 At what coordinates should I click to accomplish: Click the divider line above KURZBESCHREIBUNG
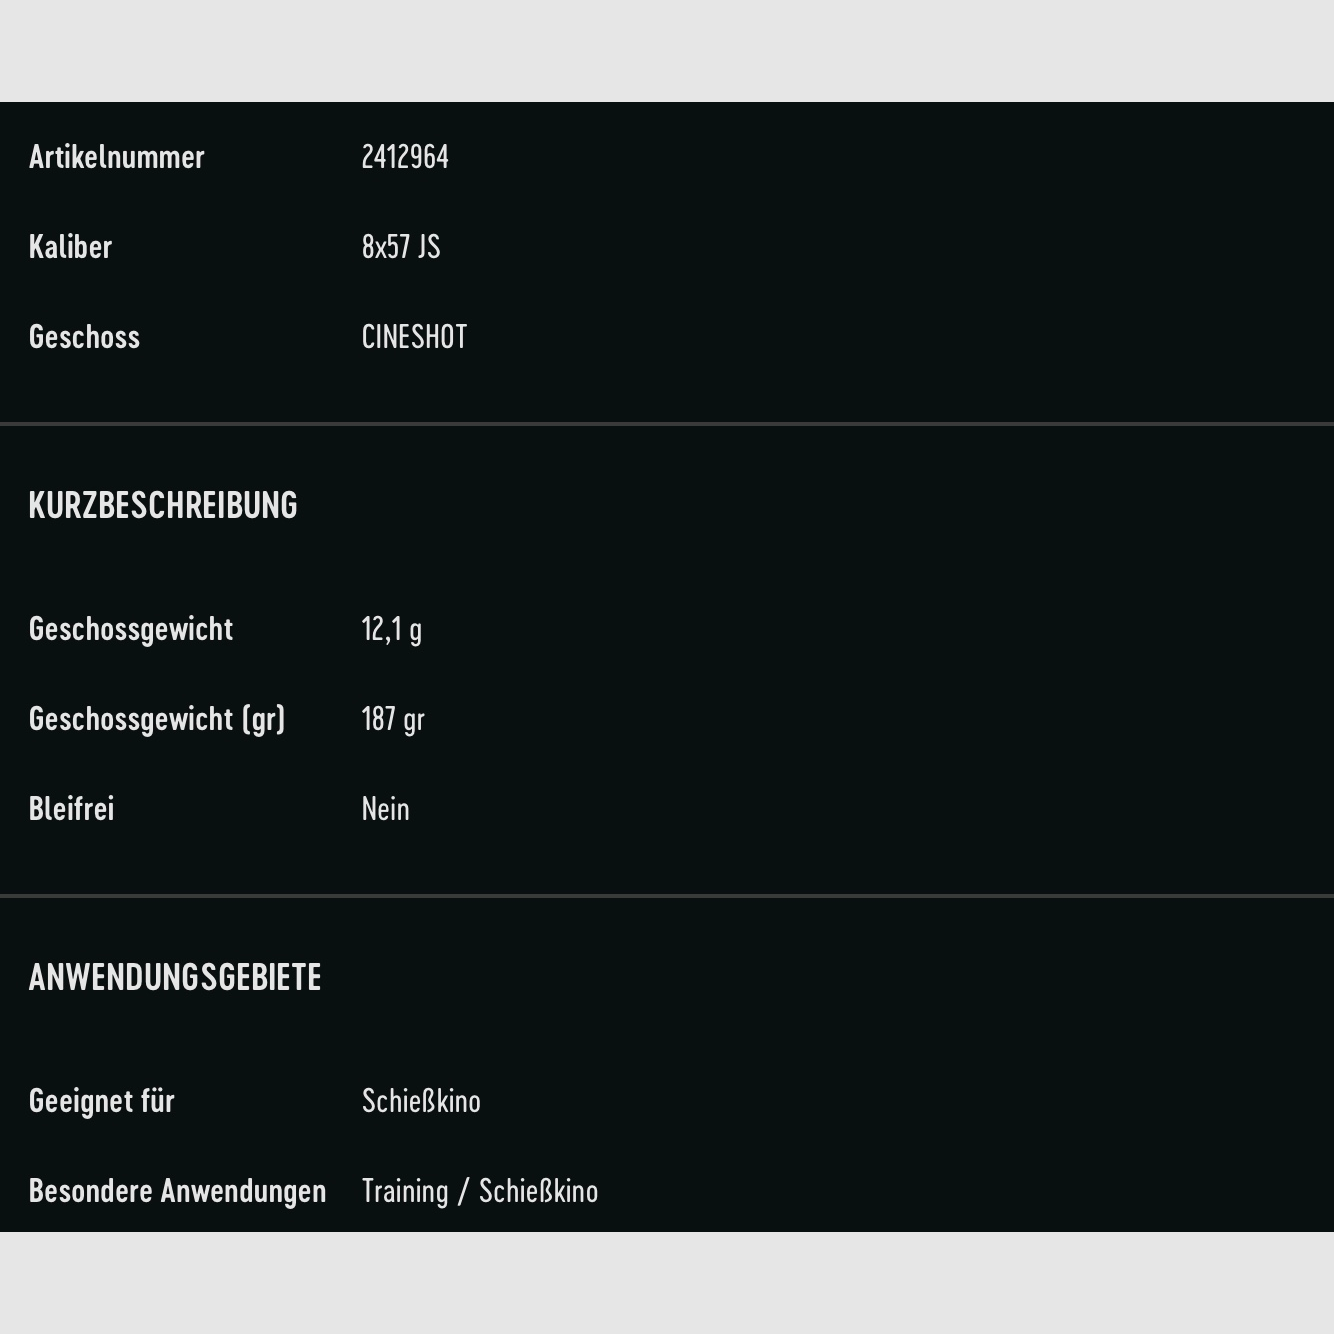click(x=667, y=424)
